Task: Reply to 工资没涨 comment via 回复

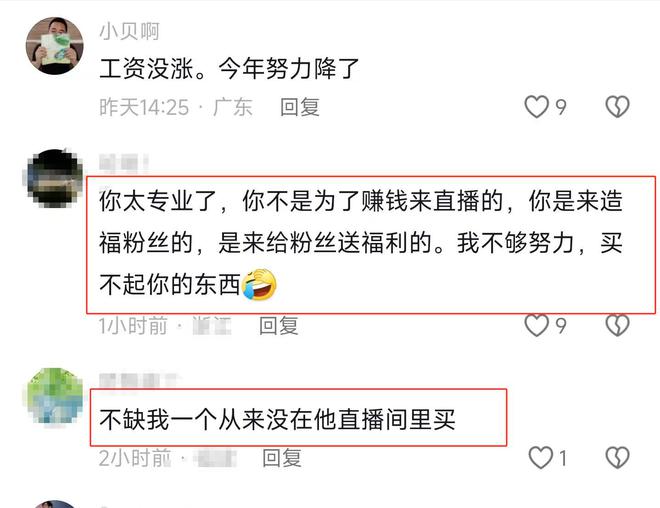Action: (x=300, y=107)
